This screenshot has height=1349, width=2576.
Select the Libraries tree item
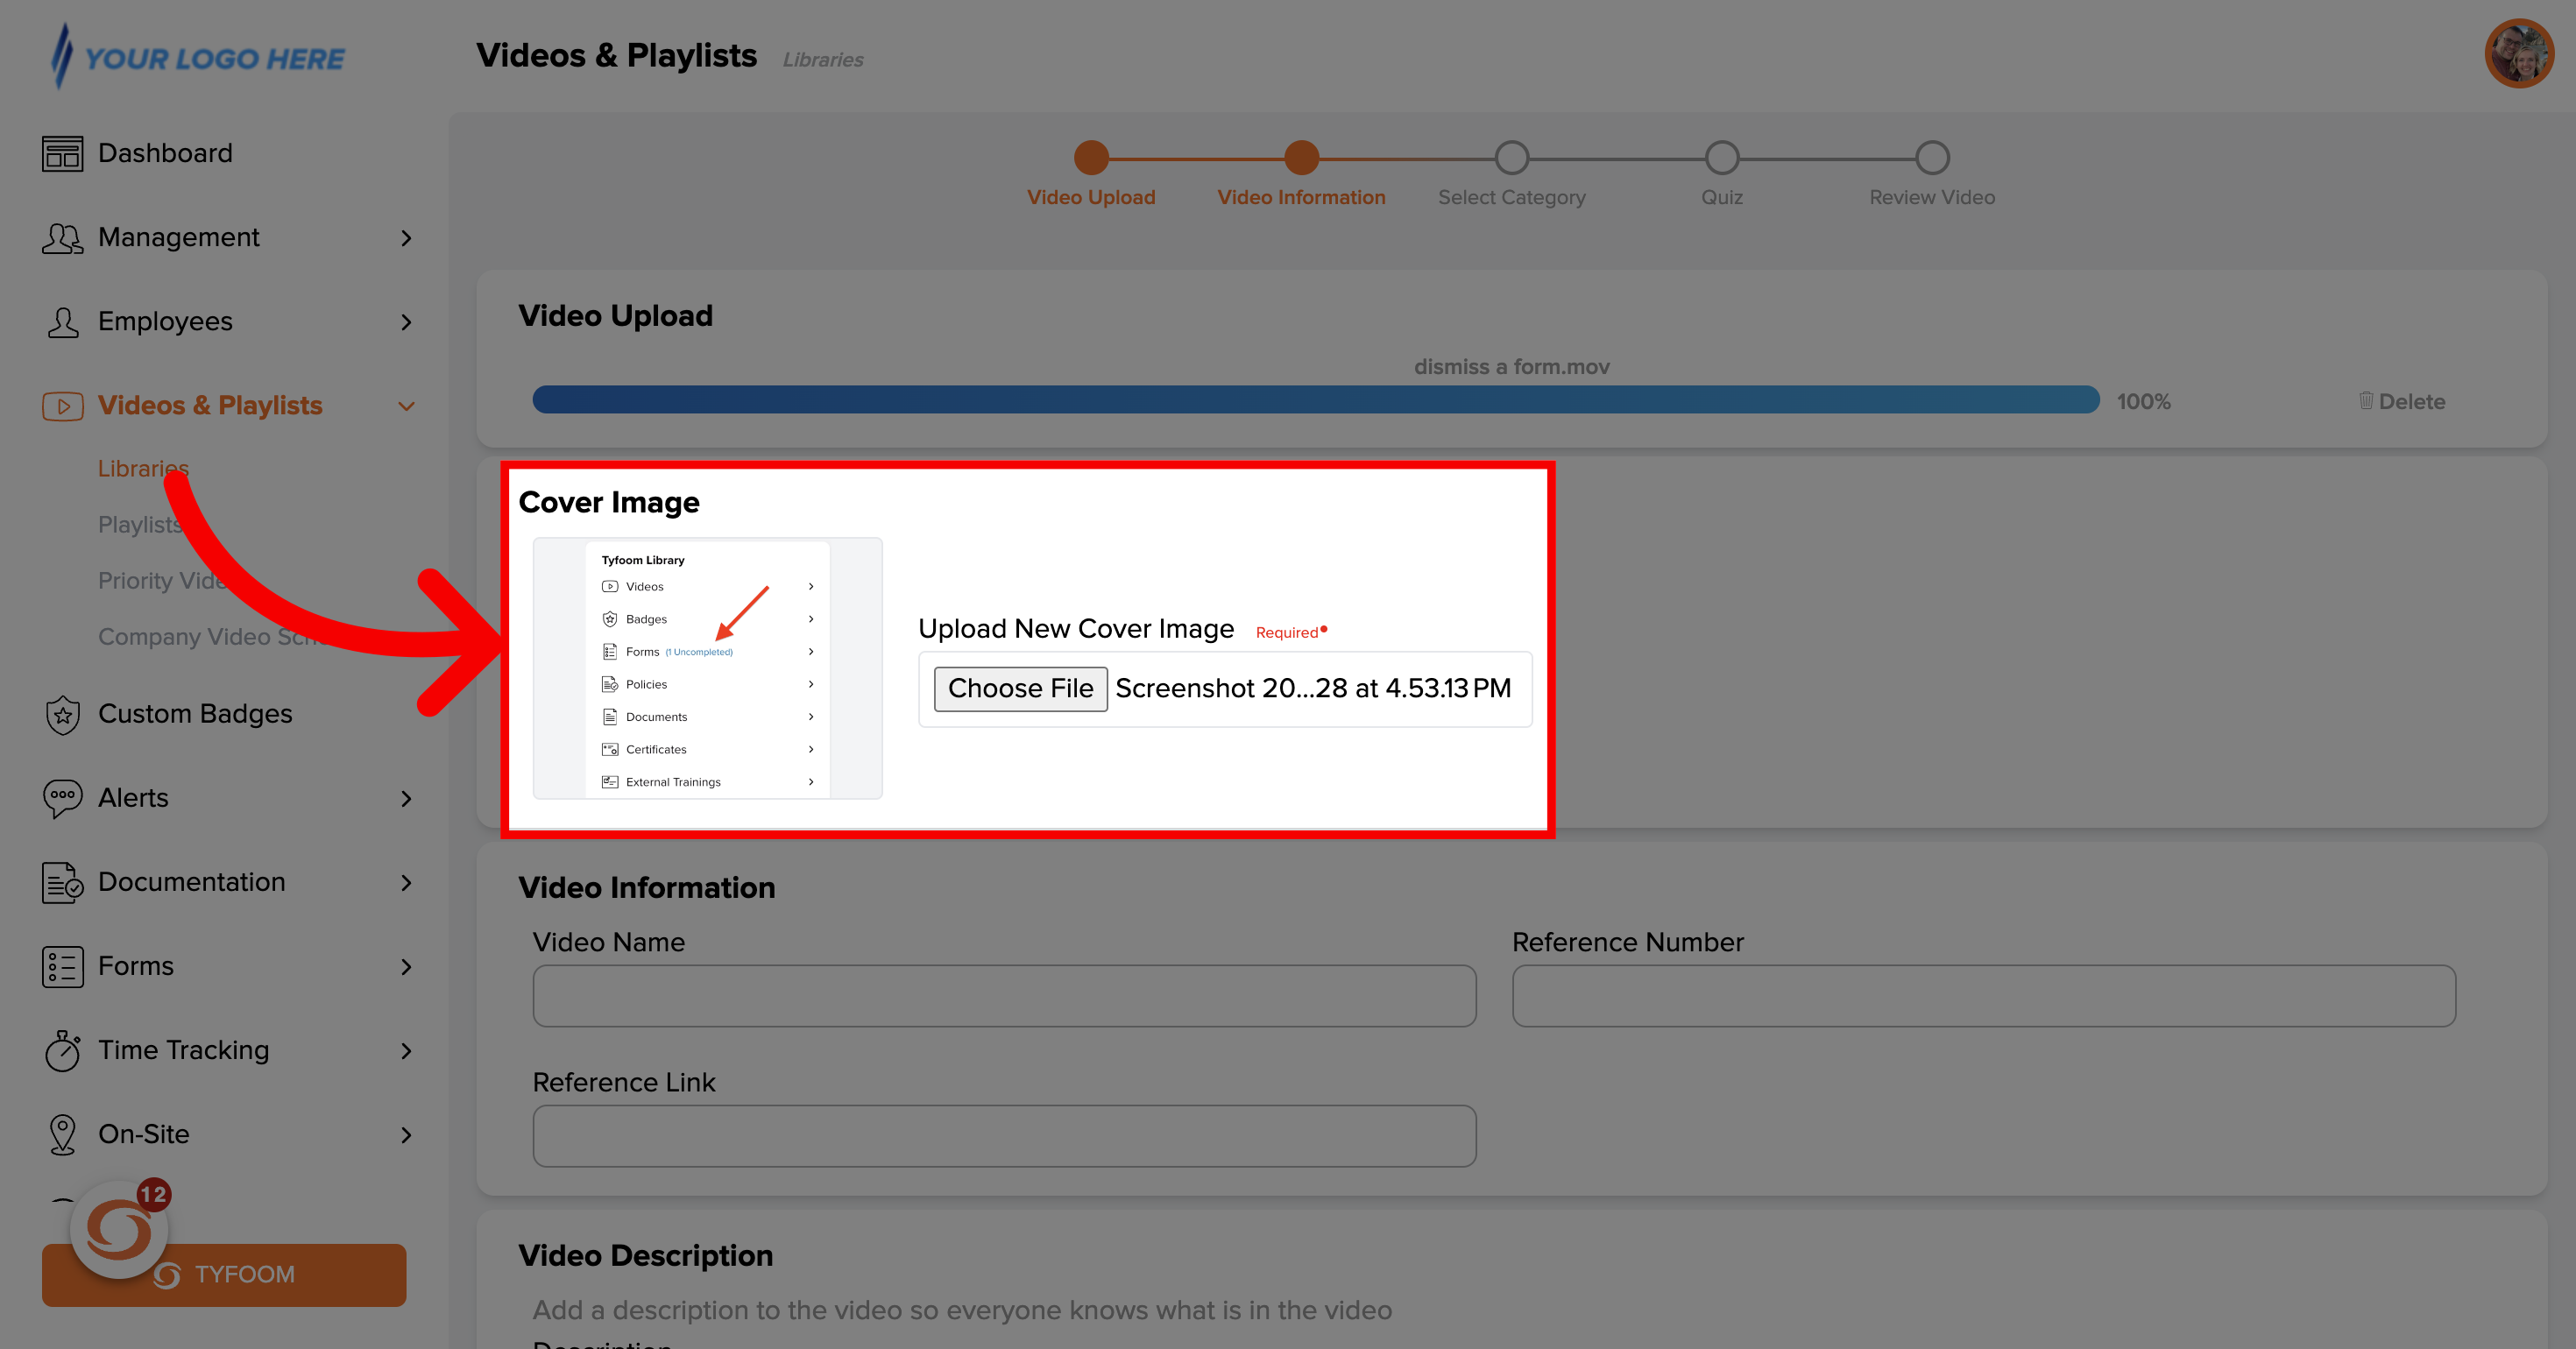pos(143,469)
